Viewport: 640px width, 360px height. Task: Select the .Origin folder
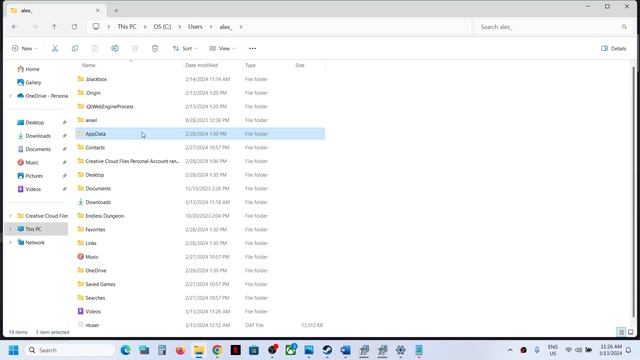(200, 93)
